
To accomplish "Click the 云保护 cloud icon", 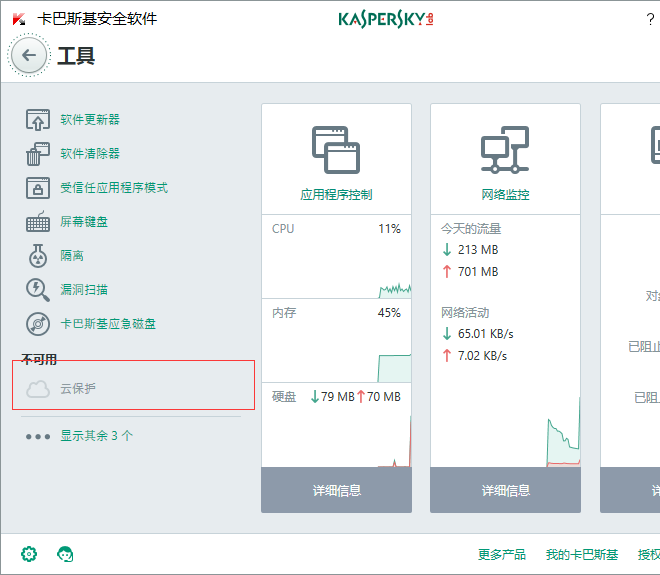I will (x=38, y=389).
